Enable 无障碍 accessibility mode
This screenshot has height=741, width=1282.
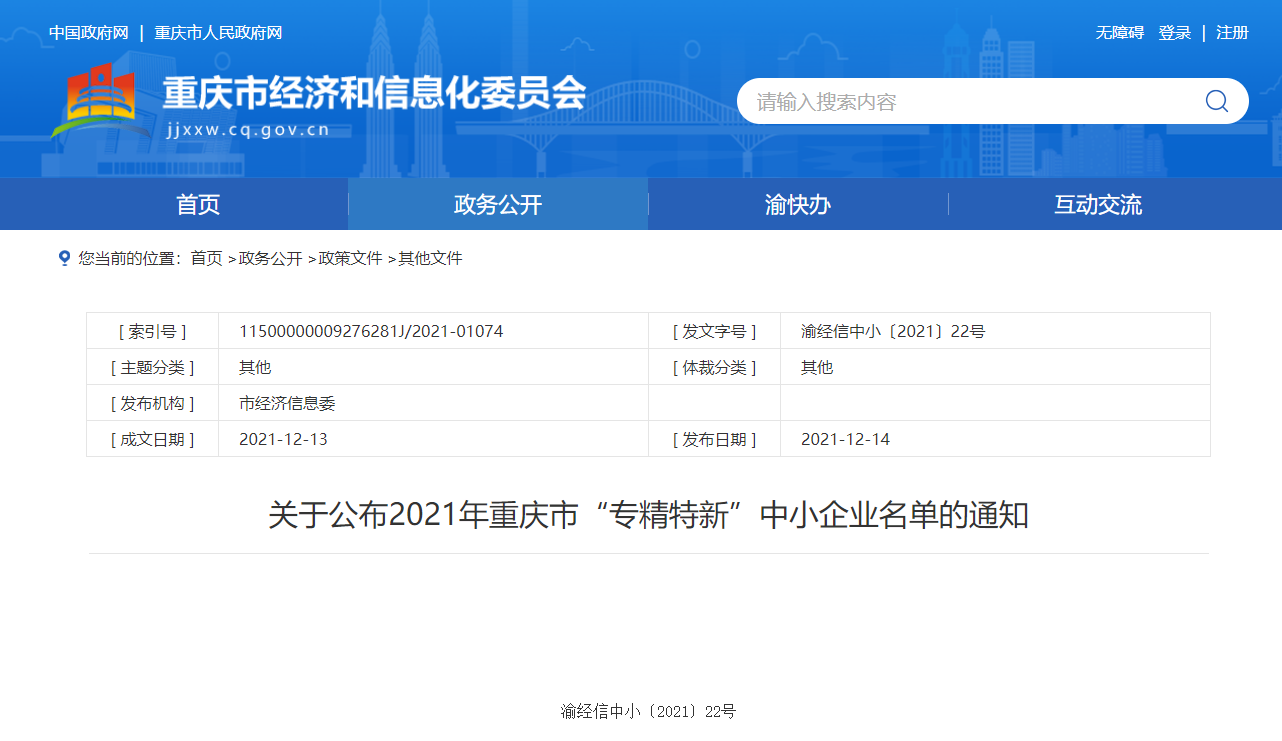tap(1119, 33)
